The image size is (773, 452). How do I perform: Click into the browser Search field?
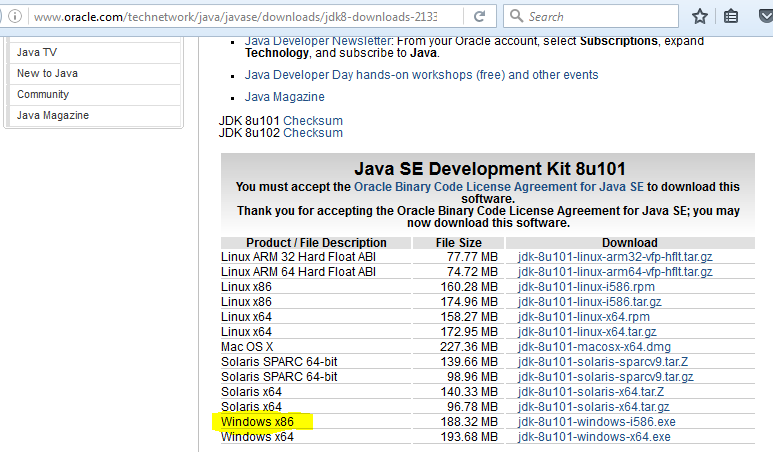591,17
